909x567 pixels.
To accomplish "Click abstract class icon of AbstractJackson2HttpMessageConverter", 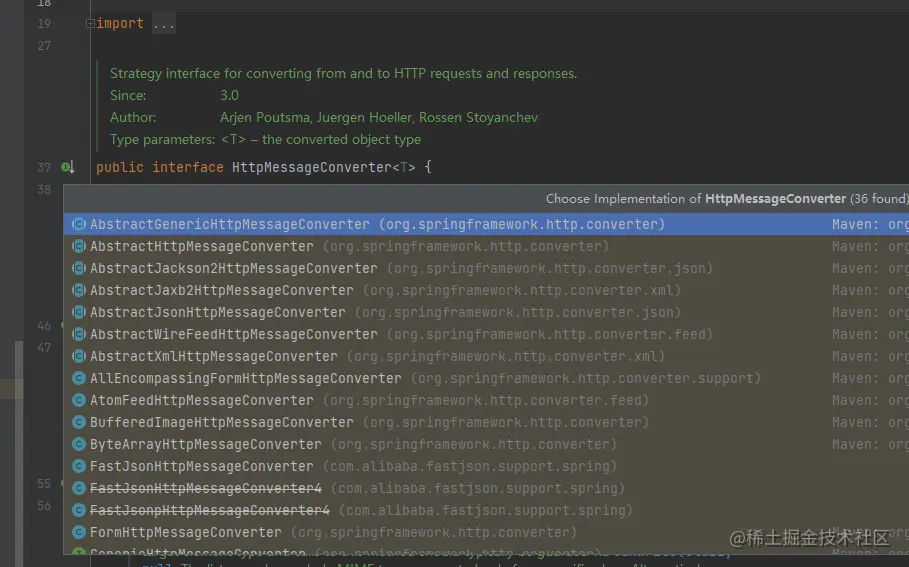I will pos(79,268).
